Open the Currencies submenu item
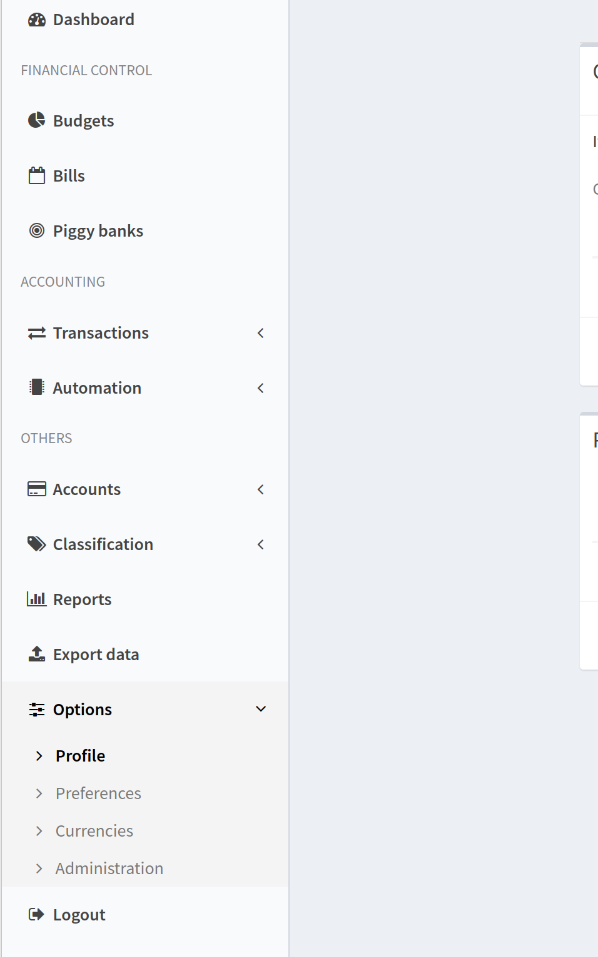 click(x=94, y=831)
